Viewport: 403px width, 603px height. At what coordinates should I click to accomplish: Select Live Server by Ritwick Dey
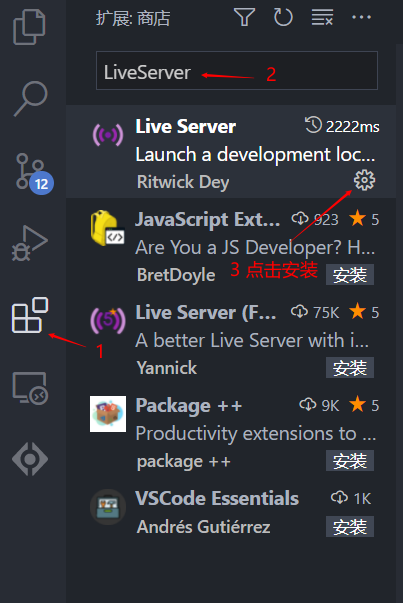(231, 152)
